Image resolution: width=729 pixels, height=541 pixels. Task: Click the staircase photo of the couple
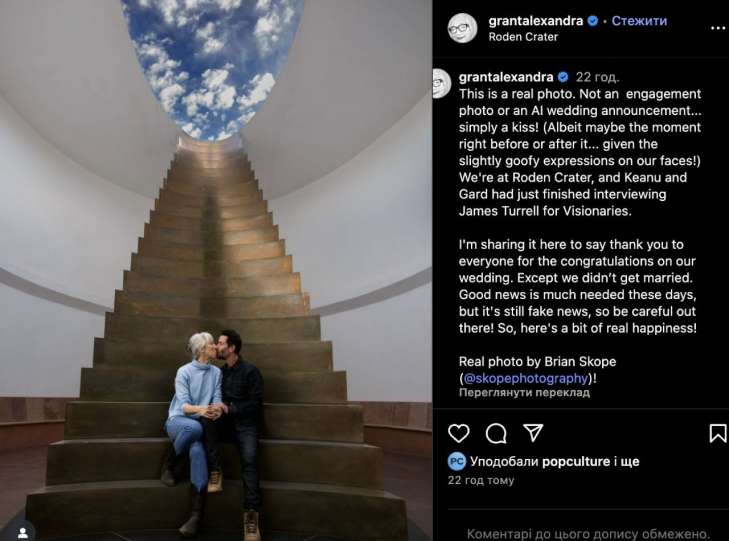[216, 270]
